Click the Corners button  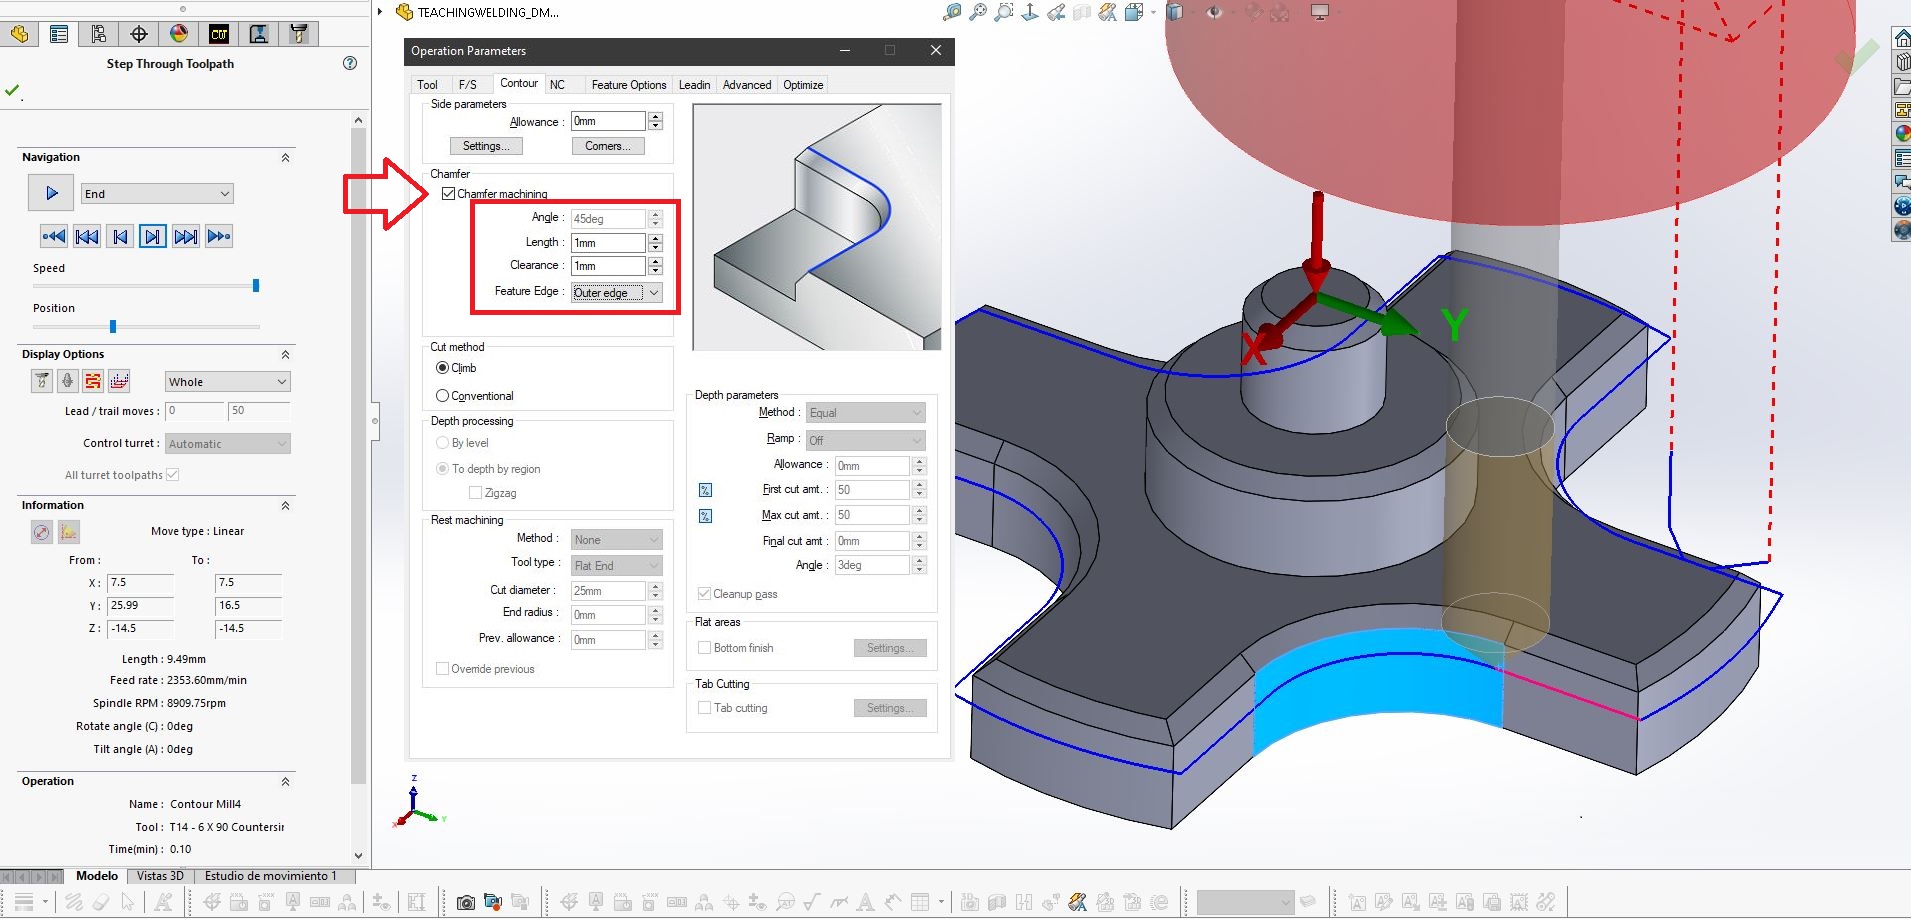(608, 146)
